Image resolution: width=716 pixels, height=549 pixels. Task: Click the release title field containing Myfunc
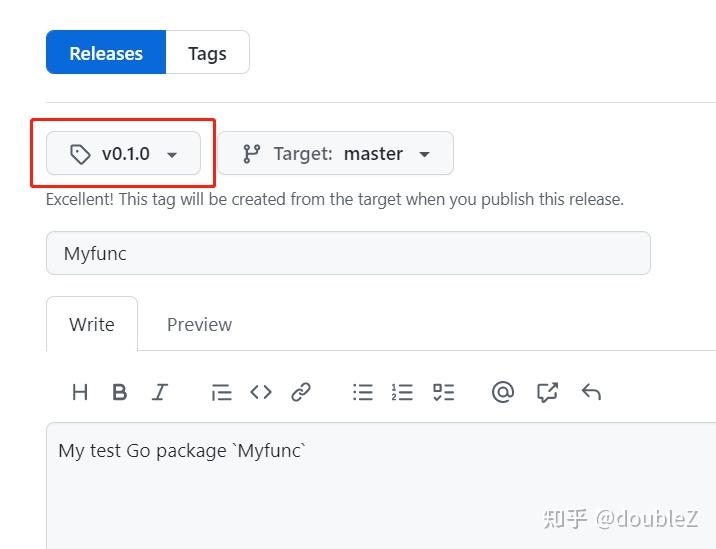point(348,254)
